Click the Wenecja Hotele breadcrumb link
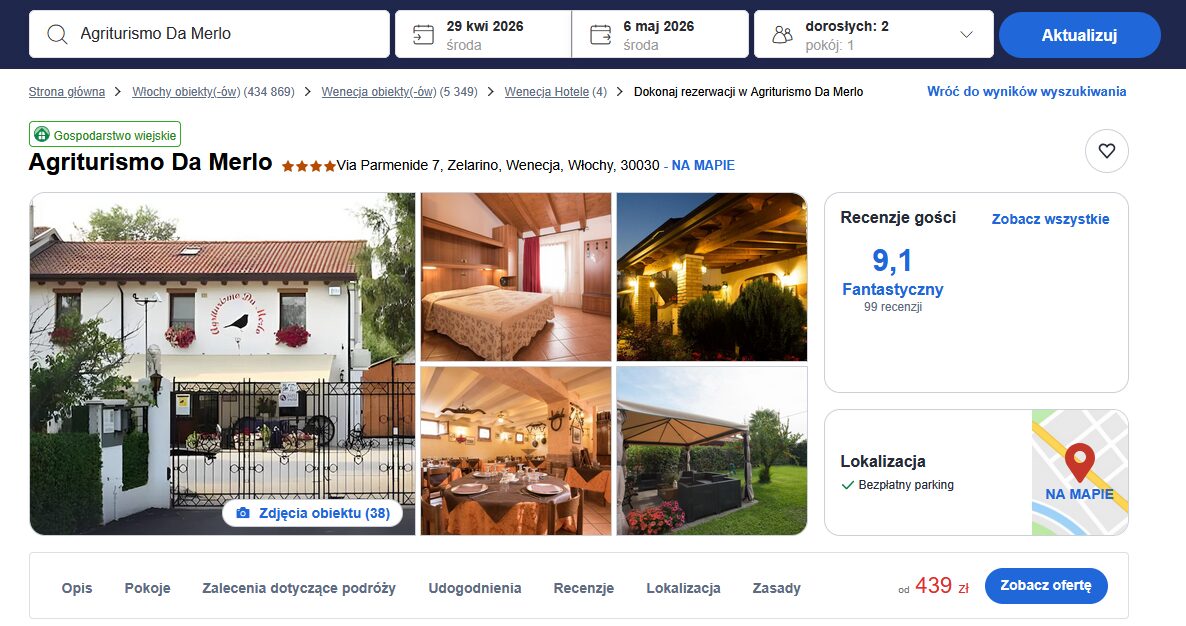The image size is (1186, 626). click(x=556, y=91)
